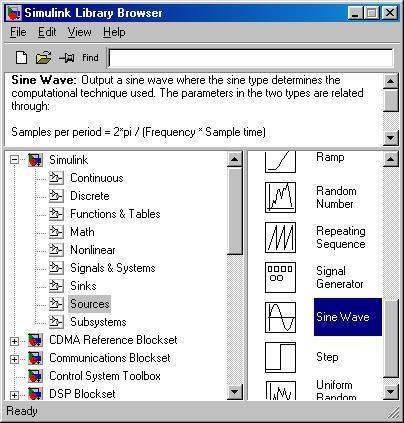This screenshot has height=423, width=404.
Task: Select the Simulink label in tree
Action: click(69, 160)
